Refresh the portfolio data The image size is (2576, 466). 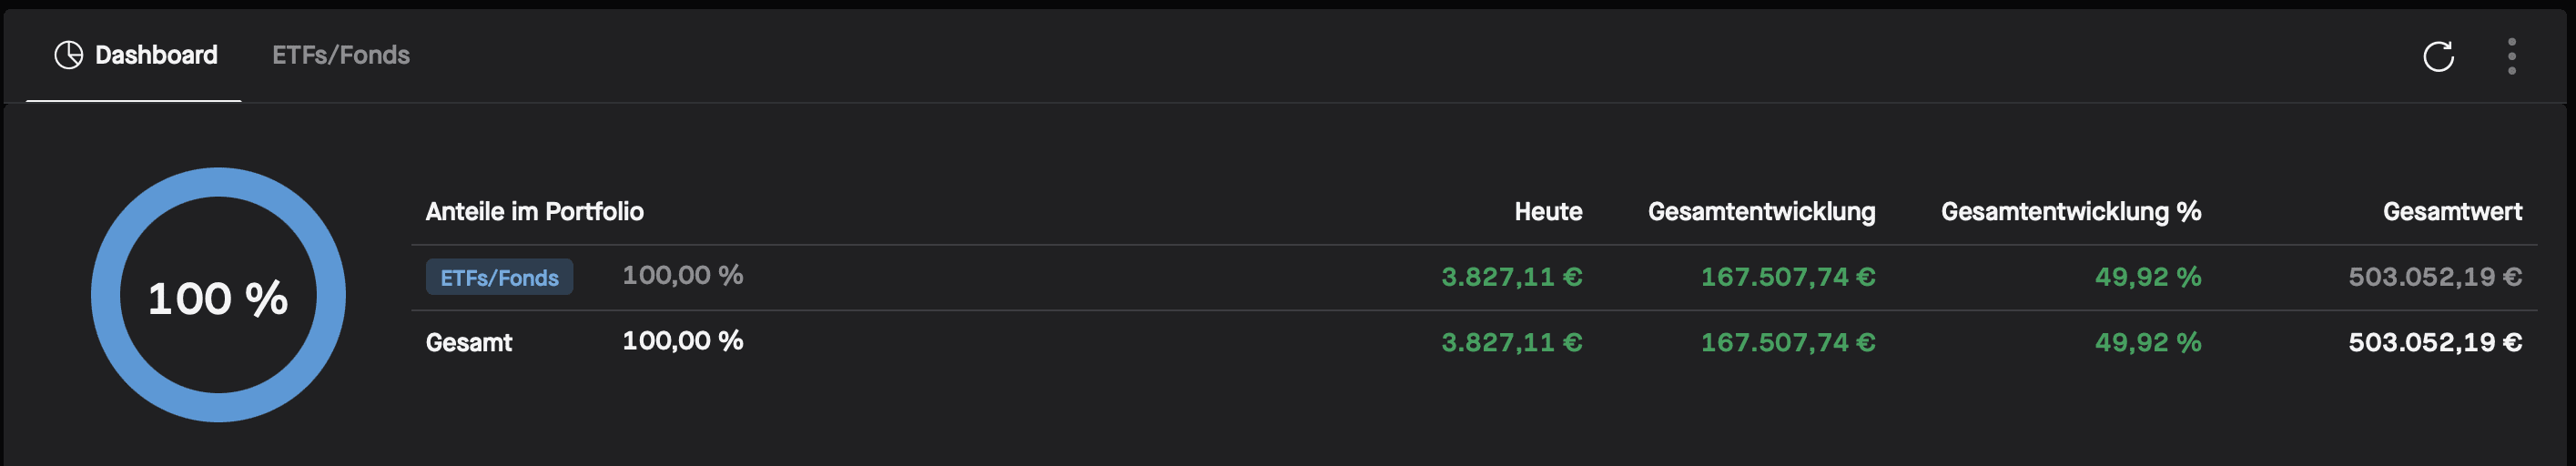[x=2438, y=56]
